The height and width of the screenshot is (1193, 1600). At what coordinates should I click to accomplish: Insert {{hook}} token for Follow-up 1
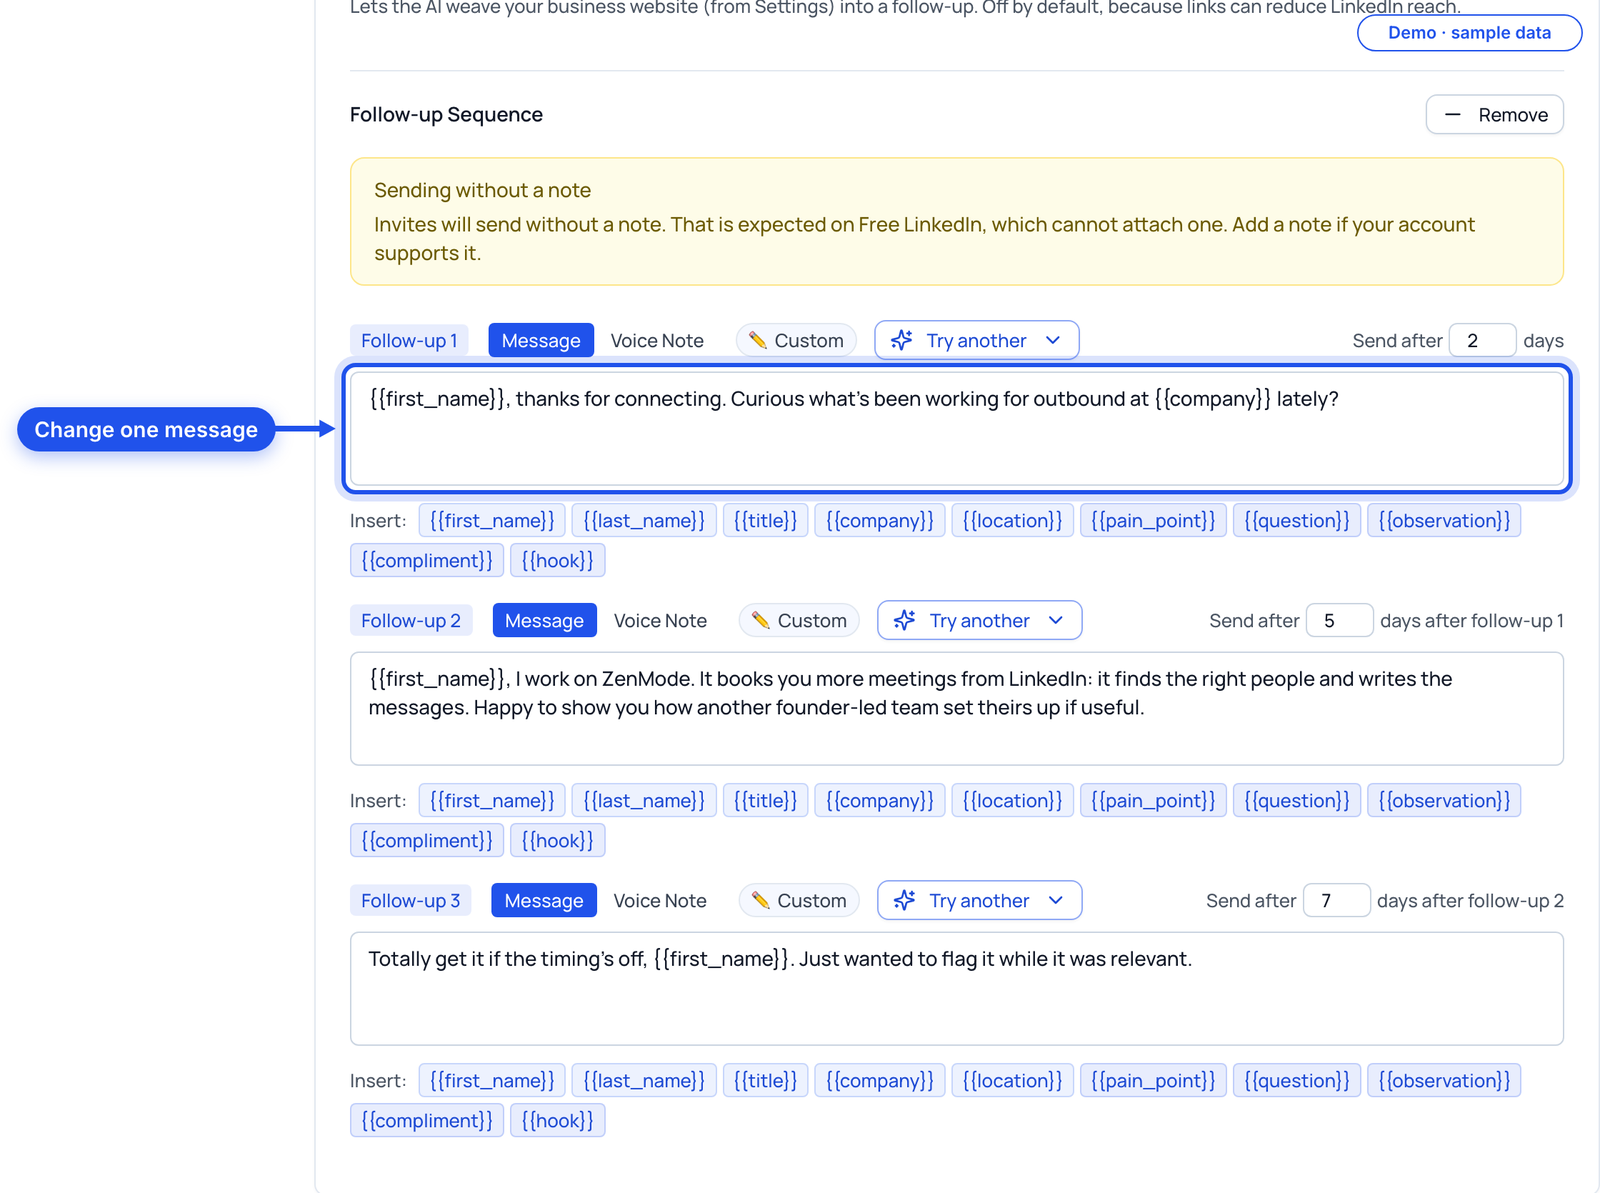557,560
